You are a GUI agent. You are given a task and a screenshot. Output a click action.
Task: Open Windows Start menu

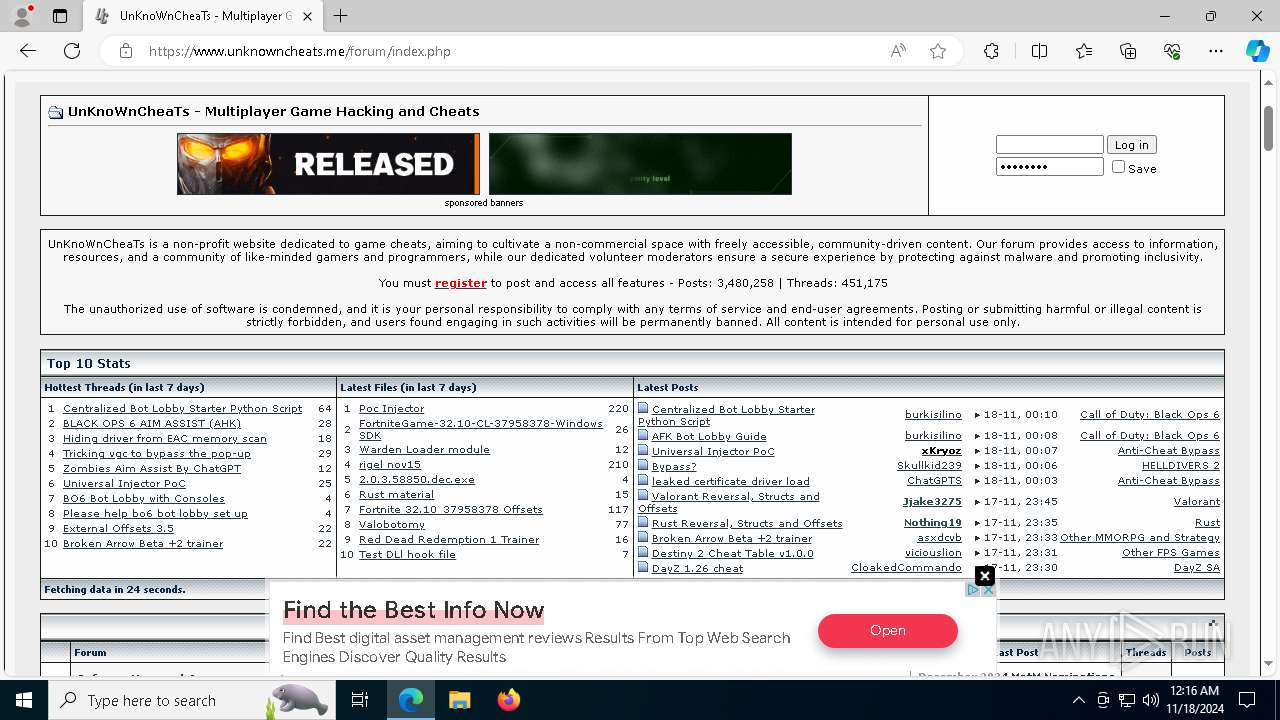click(24, 700)
